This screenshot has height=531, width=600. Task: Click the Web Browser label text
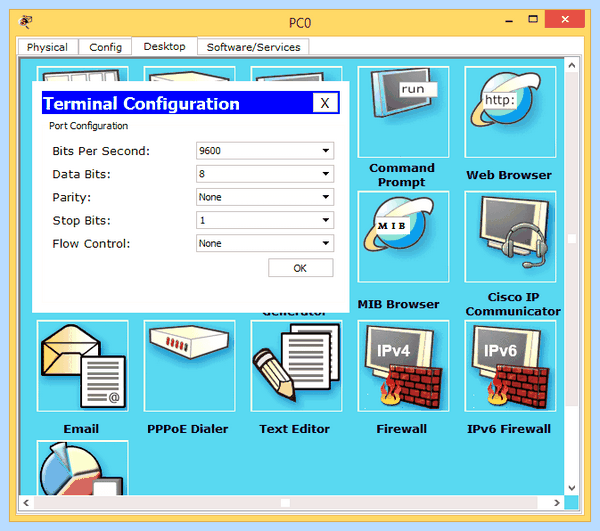click(509, 175)
